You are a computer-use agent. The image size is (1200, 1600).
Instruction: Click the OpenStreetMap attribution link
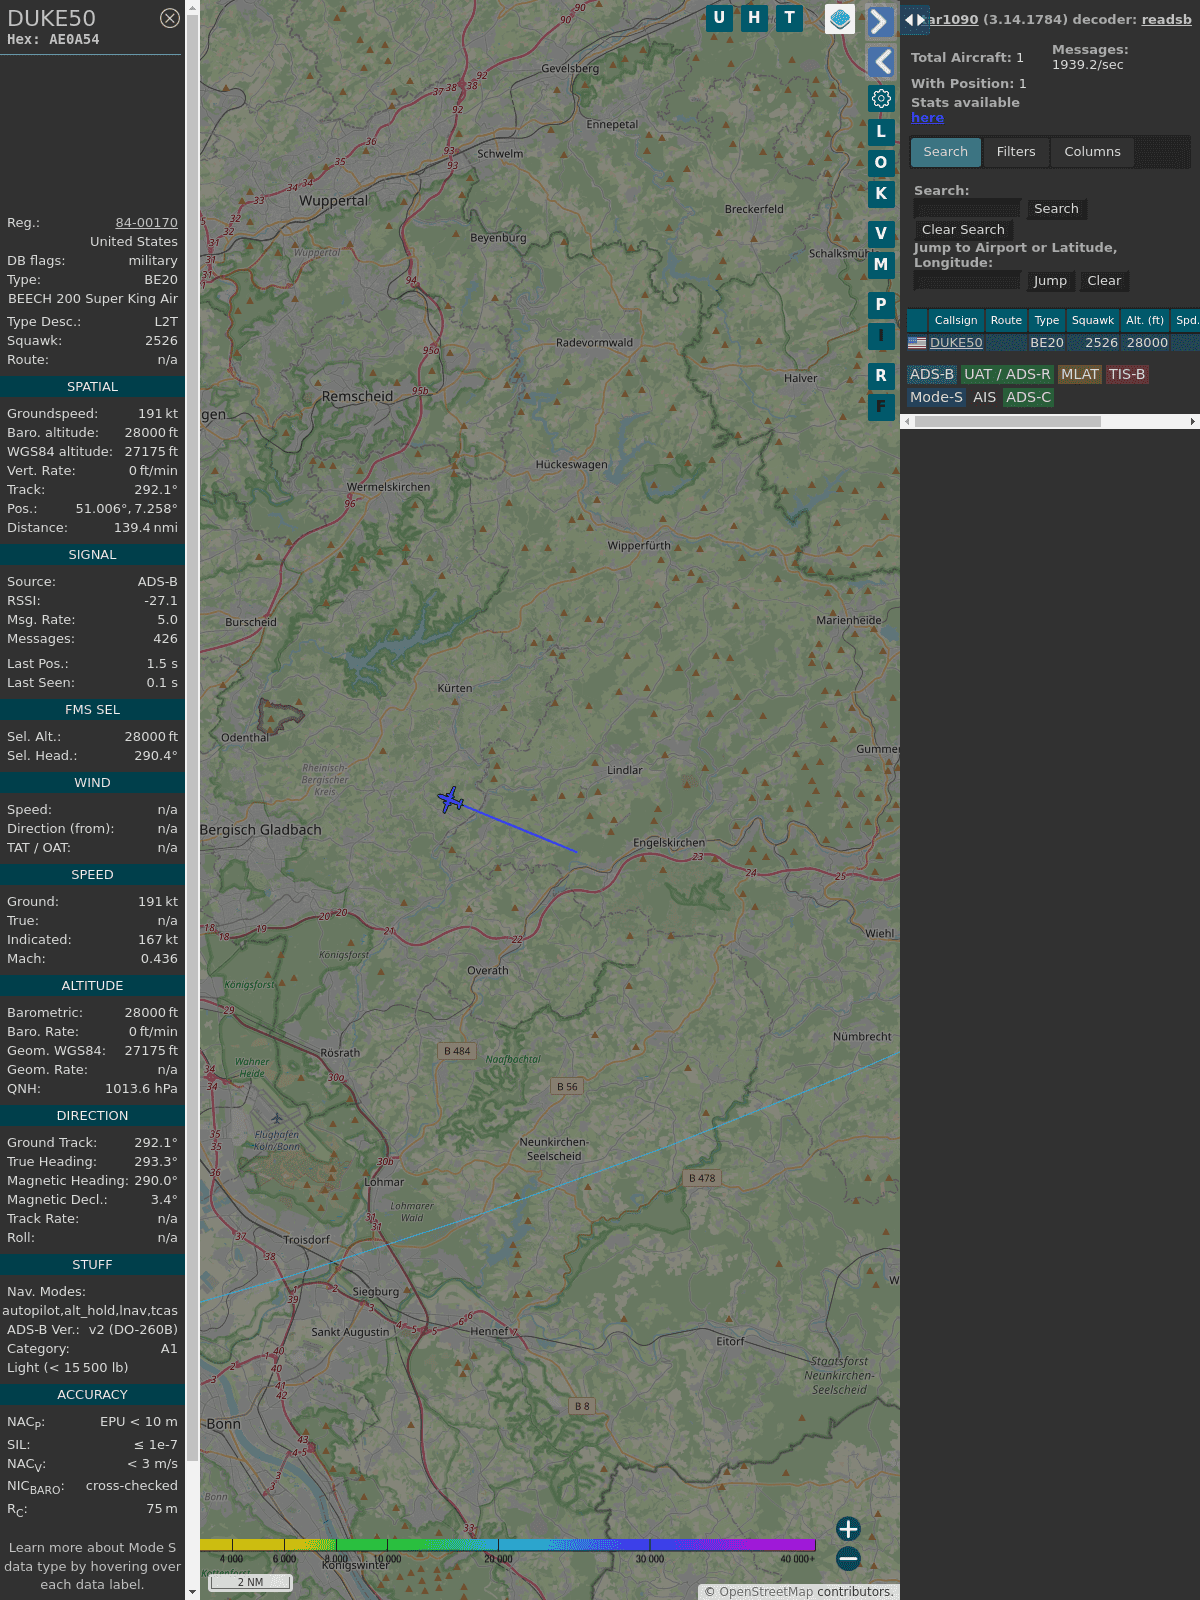point(766,1592)
